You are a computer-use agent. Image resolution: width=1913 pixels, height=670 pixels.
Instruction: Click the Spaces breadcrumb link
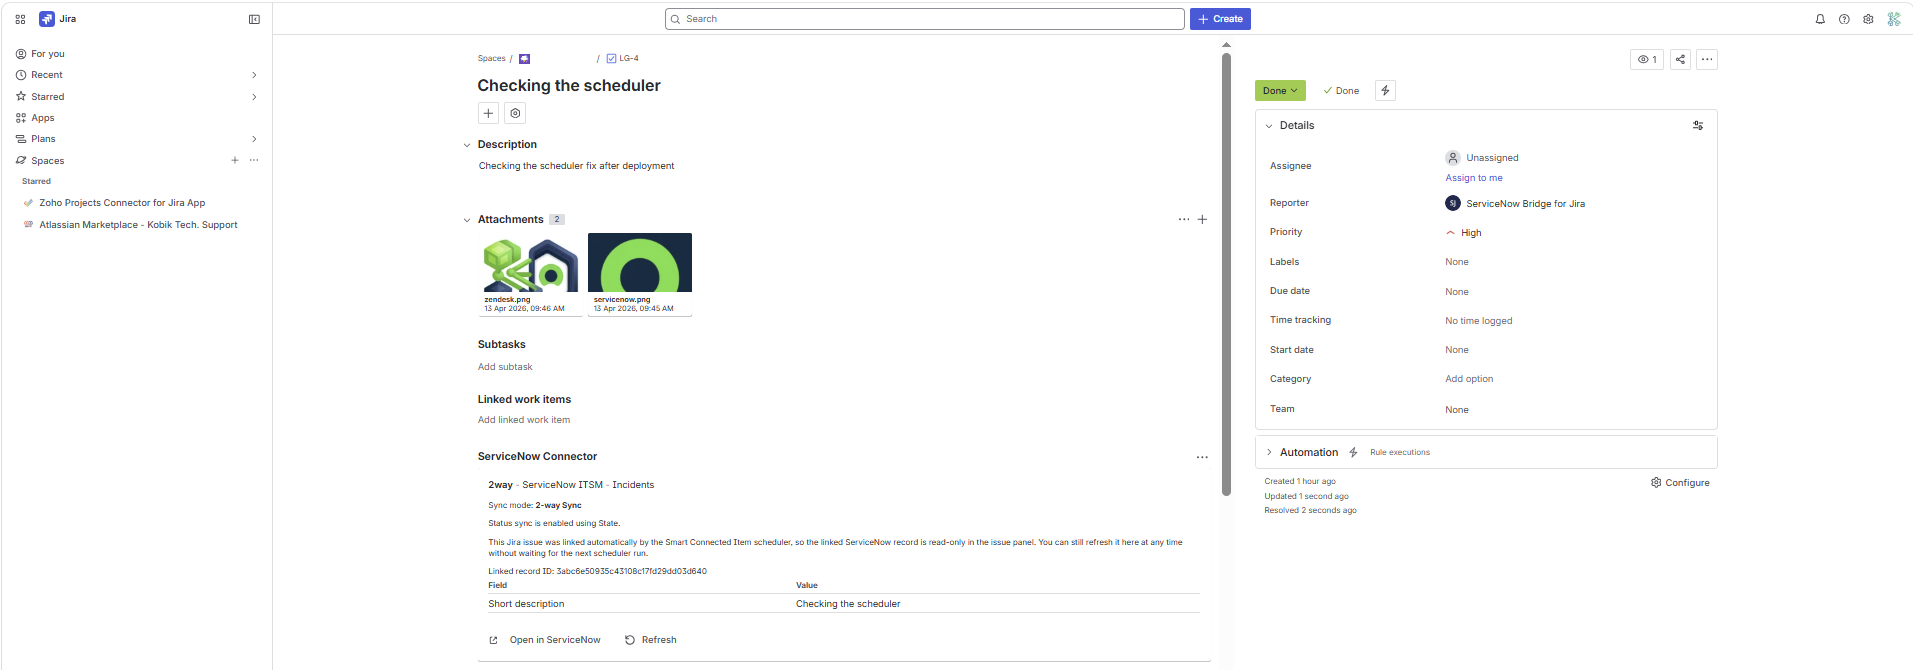pyautogui.click(x=491, y=58)
